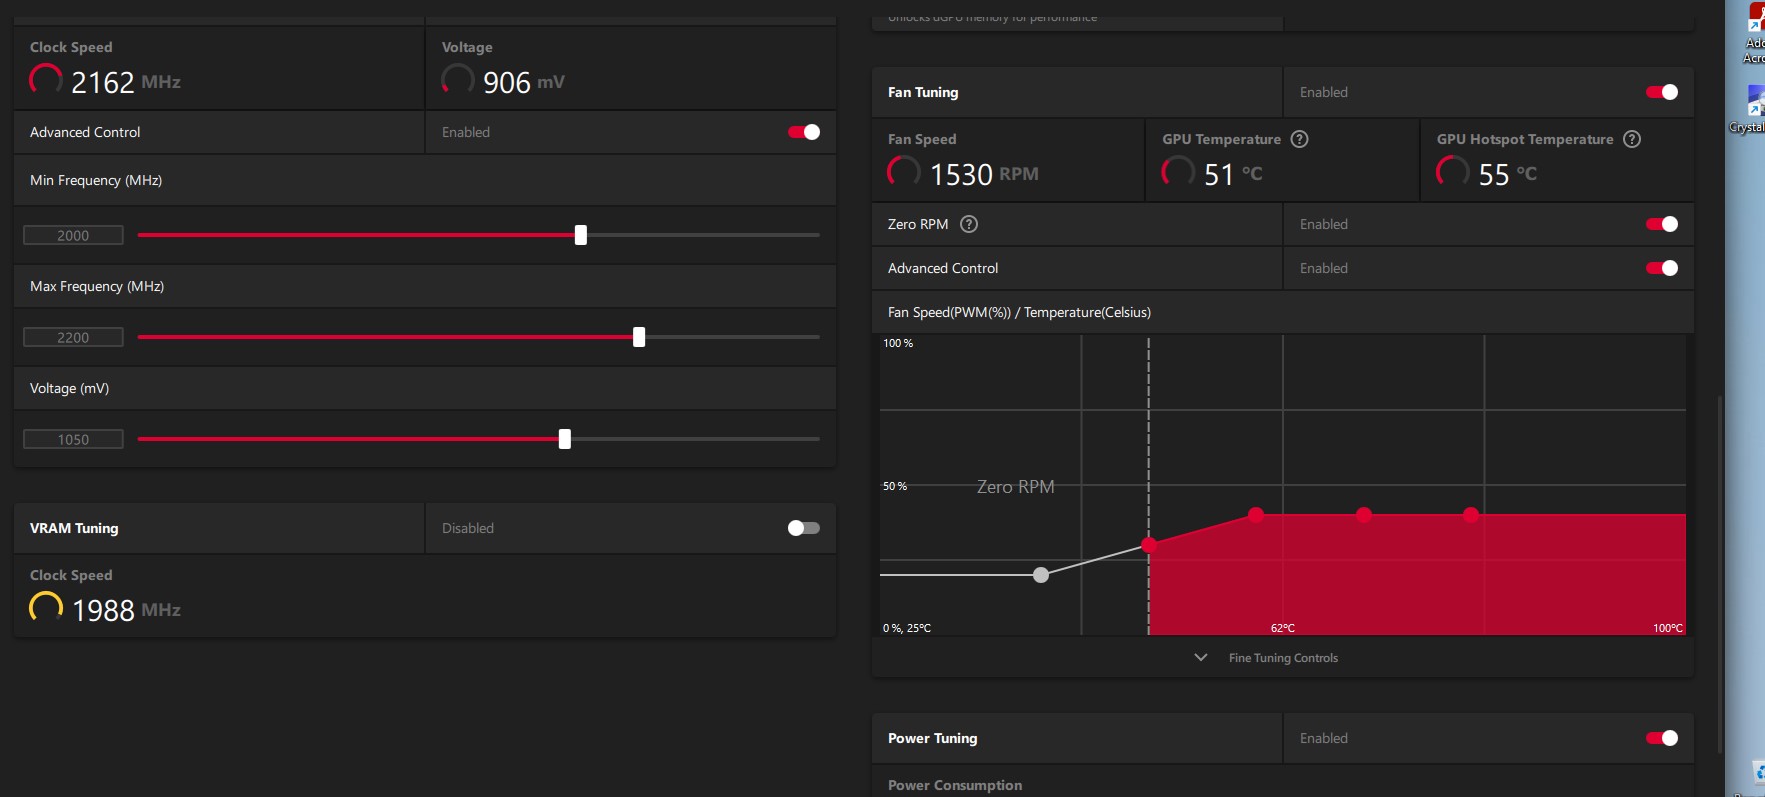Screen dimensions: 1765x797
Task: Disable Advanced Control under the Fan Tuning section
Action: (1661, 268)
